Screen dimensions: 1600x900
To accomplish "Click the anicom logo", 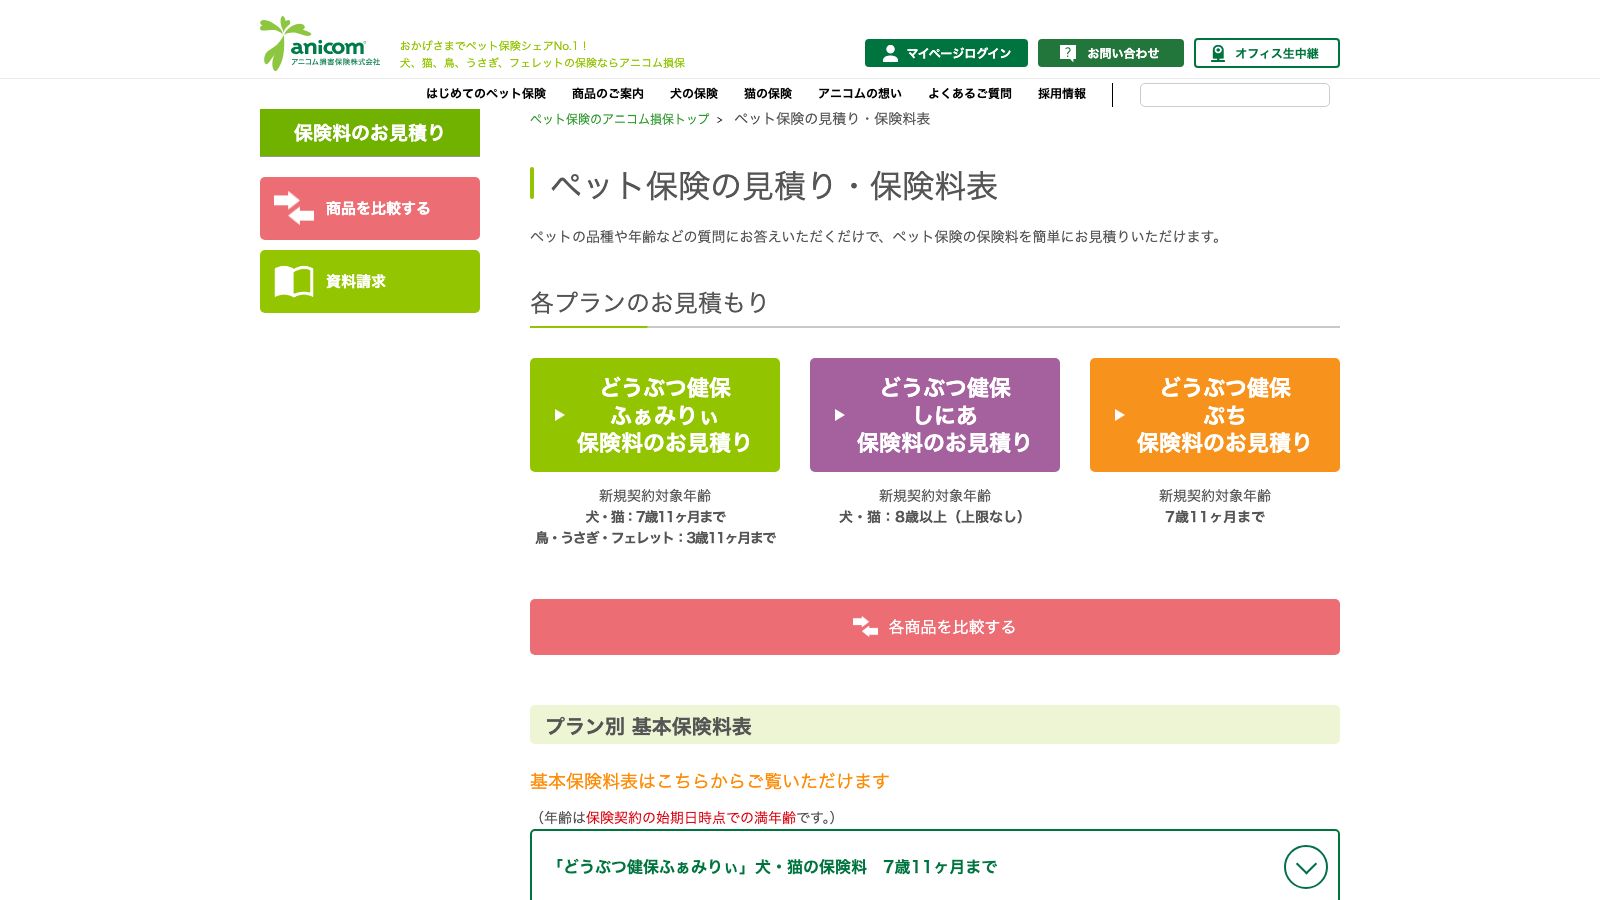I will click(x=320, y=43).
